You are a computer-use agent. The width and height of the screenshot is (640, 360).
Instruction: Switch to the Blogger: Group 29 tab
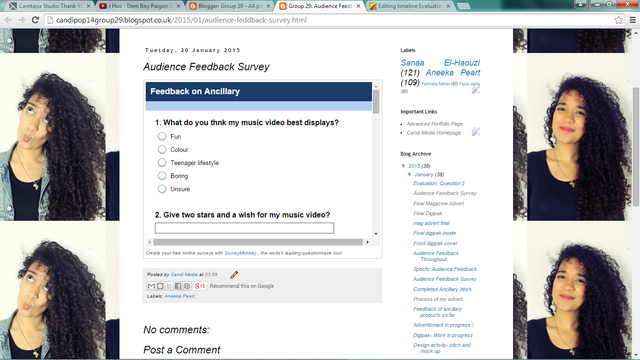pyautogui.click(x=229, y=6)
